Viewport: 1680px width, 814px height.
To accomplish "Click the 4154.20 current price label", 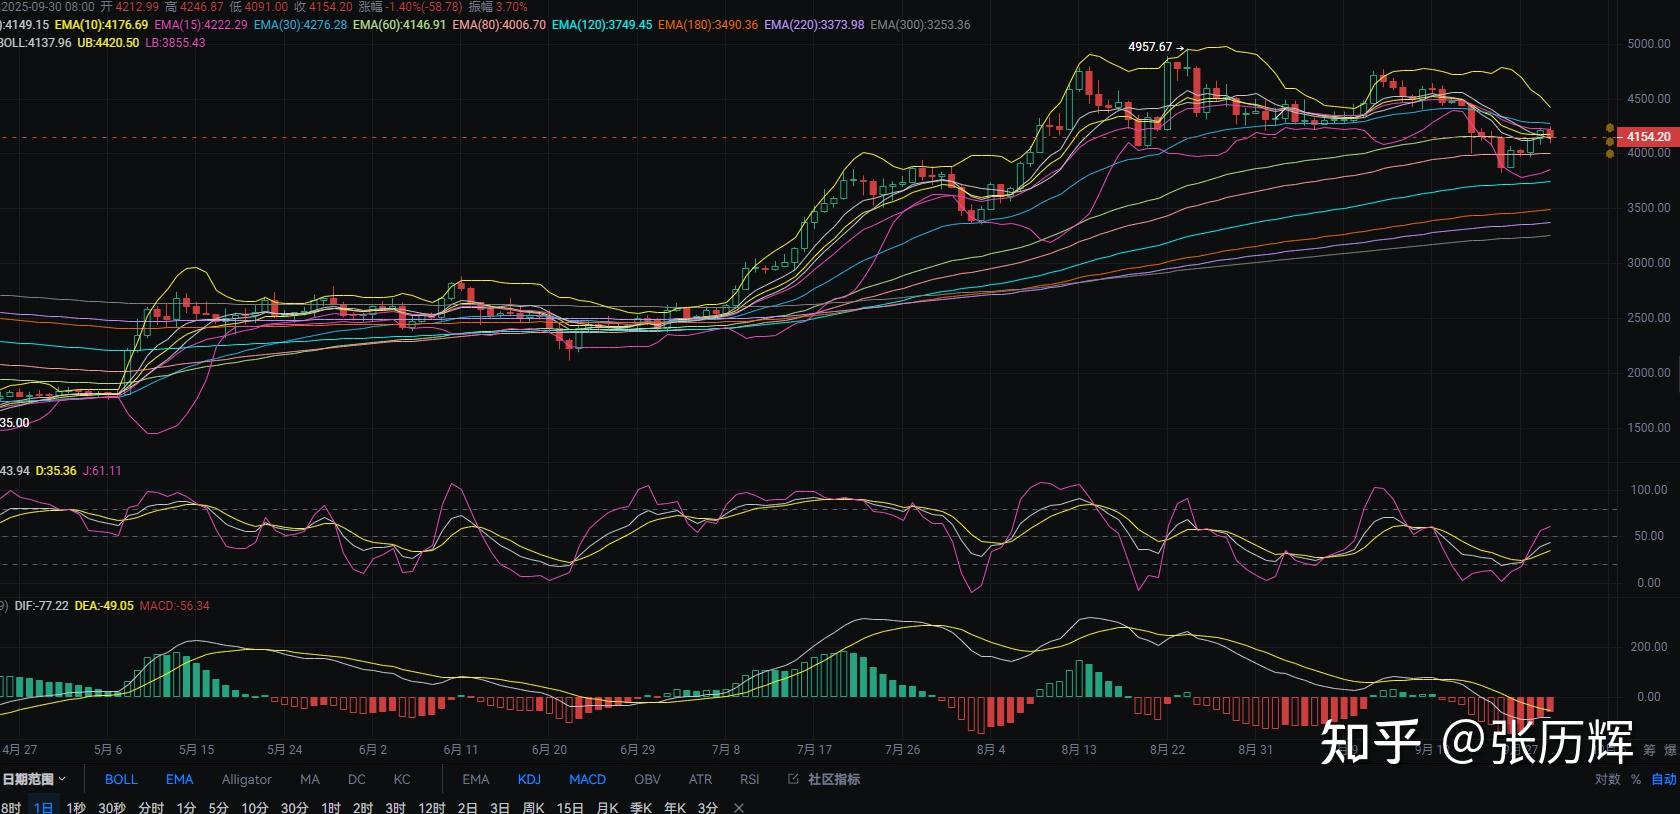I will point(1647,136).
